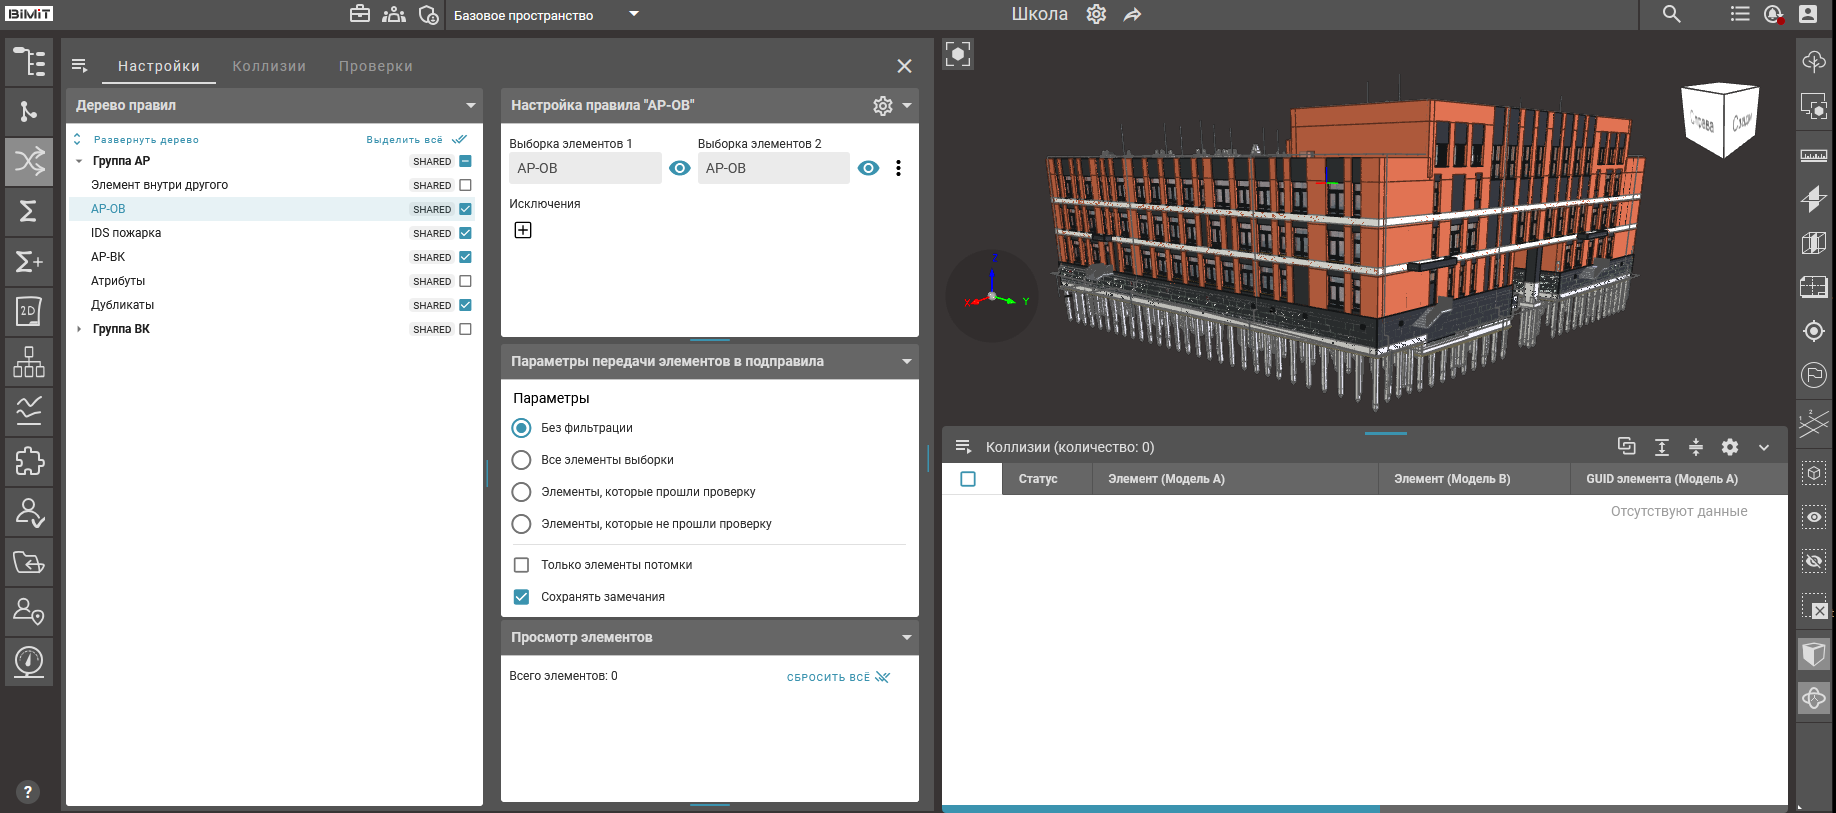Image resolution: width=1836 pixels, height=813 pixels.
Task: Click the 'Развернуть дерево' link
Action: coord(146,140)
